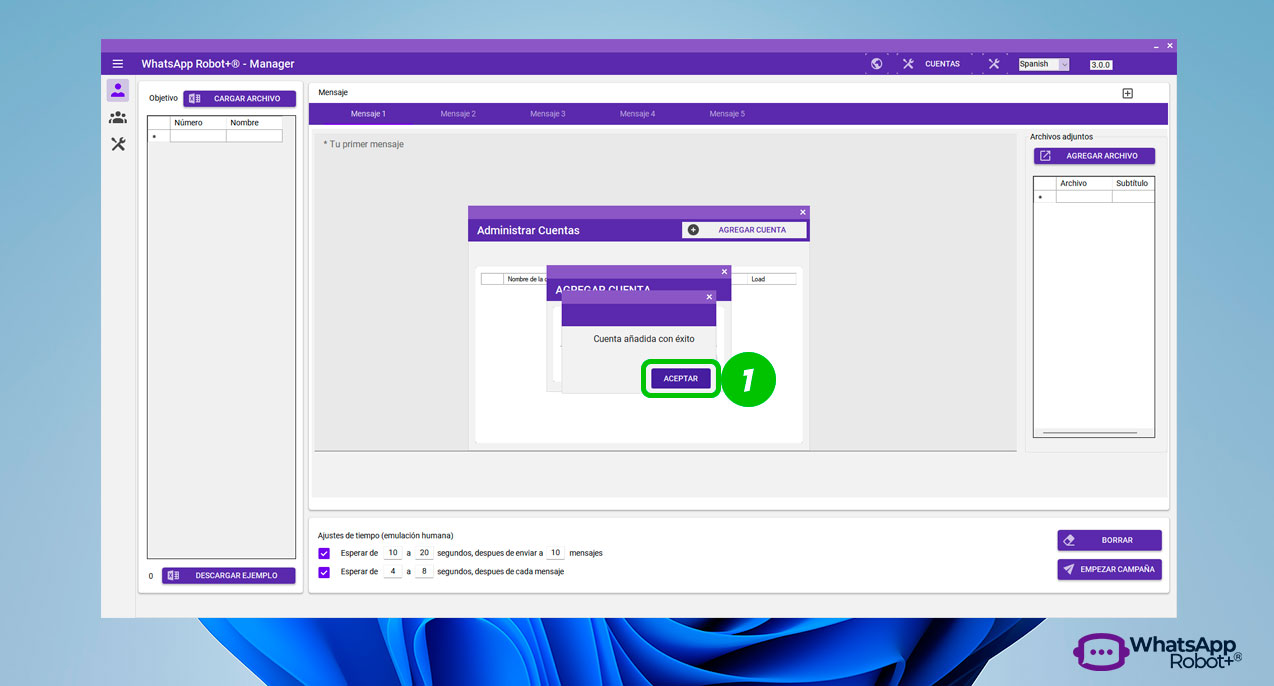Toggle the checkbox for waiting 10 to 20 seconds
This screenshot has width=1274, height=686.
coord(324,553)
